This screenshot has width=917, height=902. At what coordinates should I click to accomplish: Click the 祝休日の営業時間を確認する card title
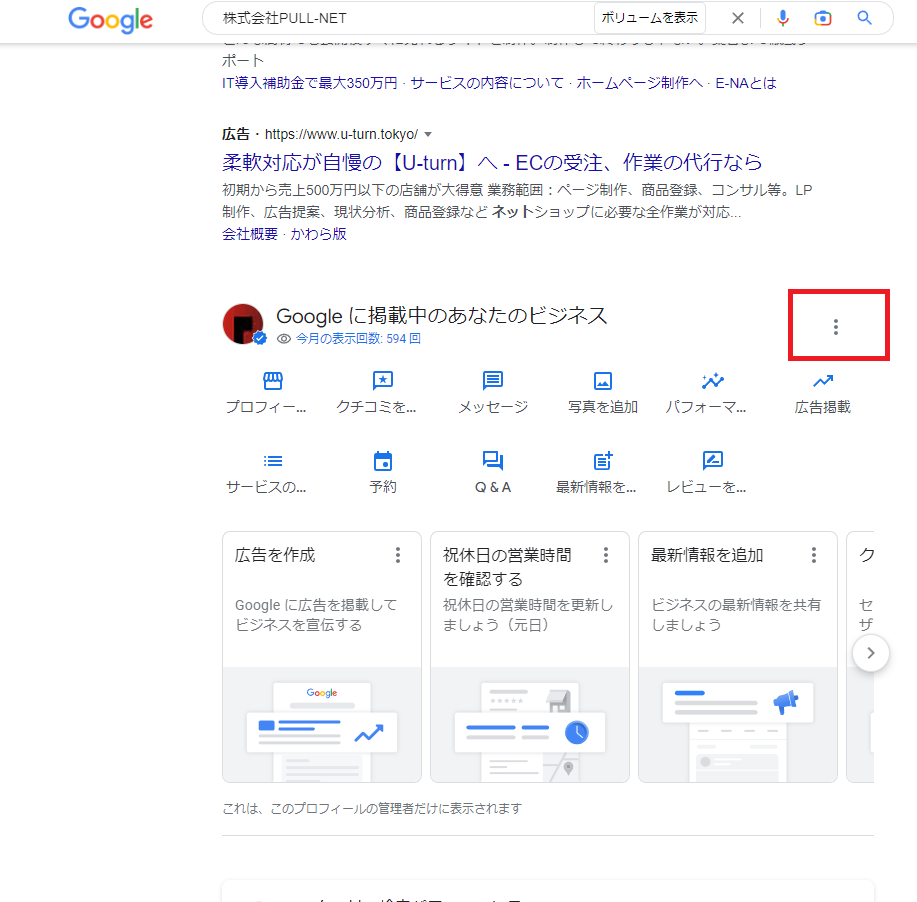(507, 567)
